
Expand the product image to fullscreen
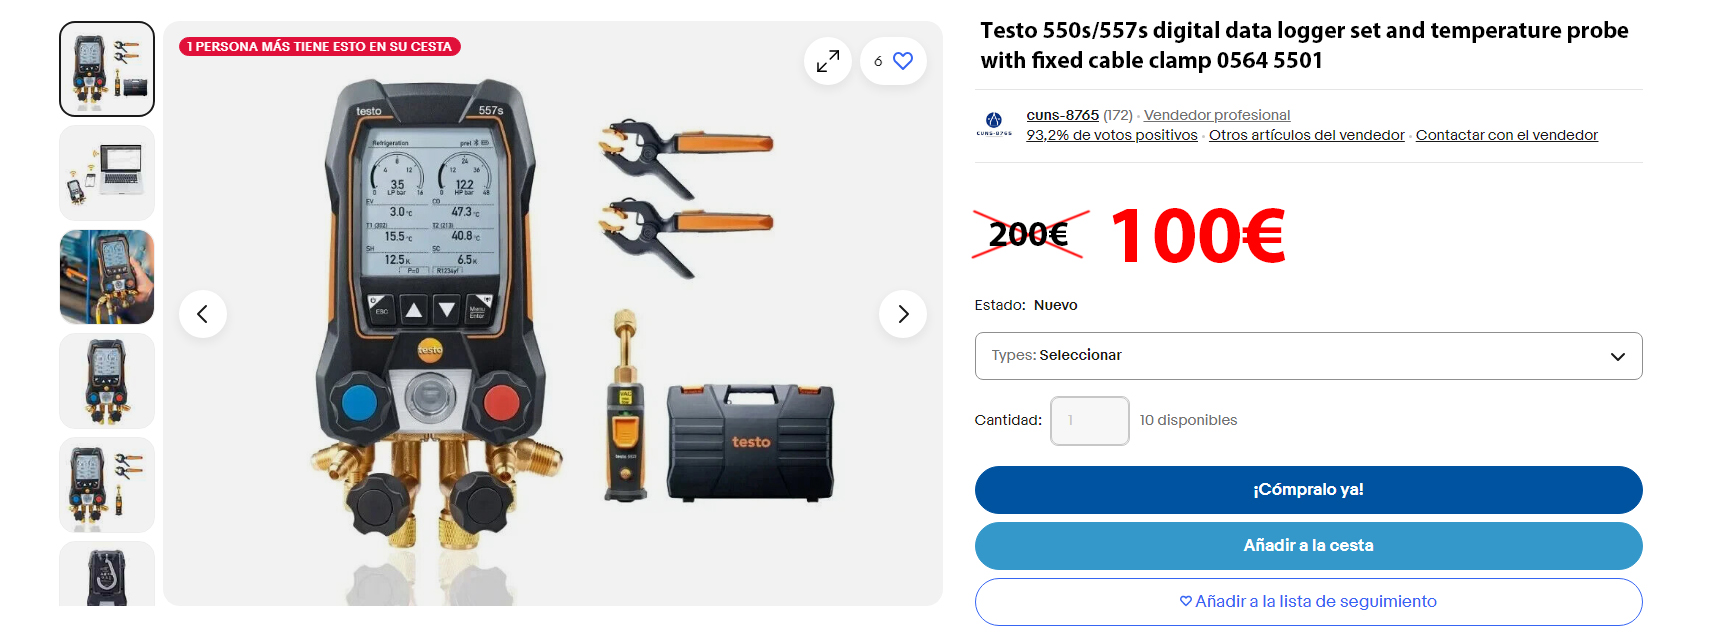pos(828,61)
